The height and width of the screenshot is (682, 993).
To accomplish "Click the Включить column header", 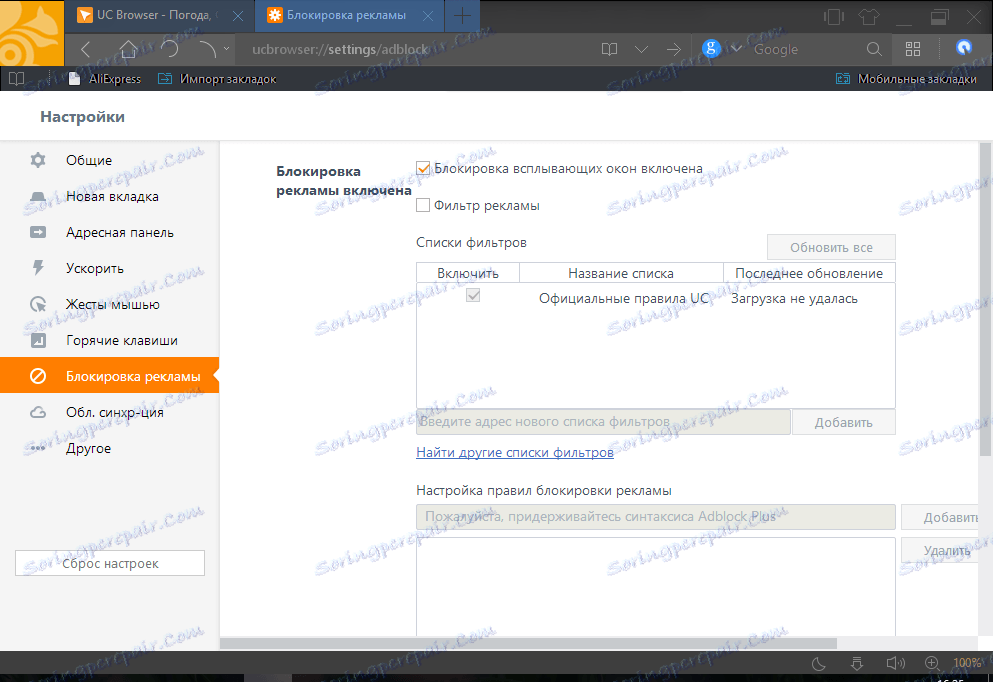I will point(468,273).
